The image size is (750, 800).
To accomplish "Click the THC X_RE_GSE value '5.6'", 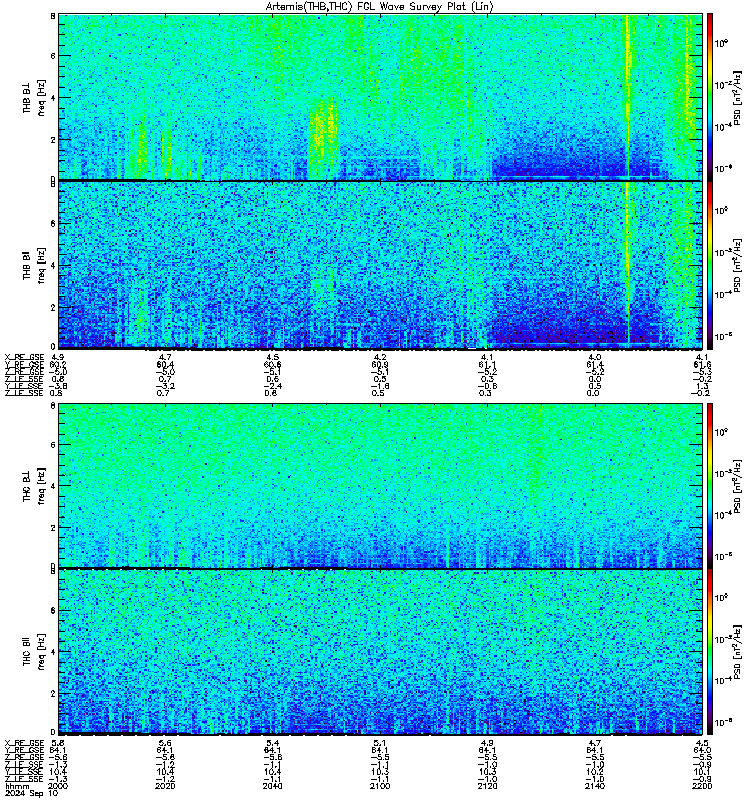I will [165, 743].
